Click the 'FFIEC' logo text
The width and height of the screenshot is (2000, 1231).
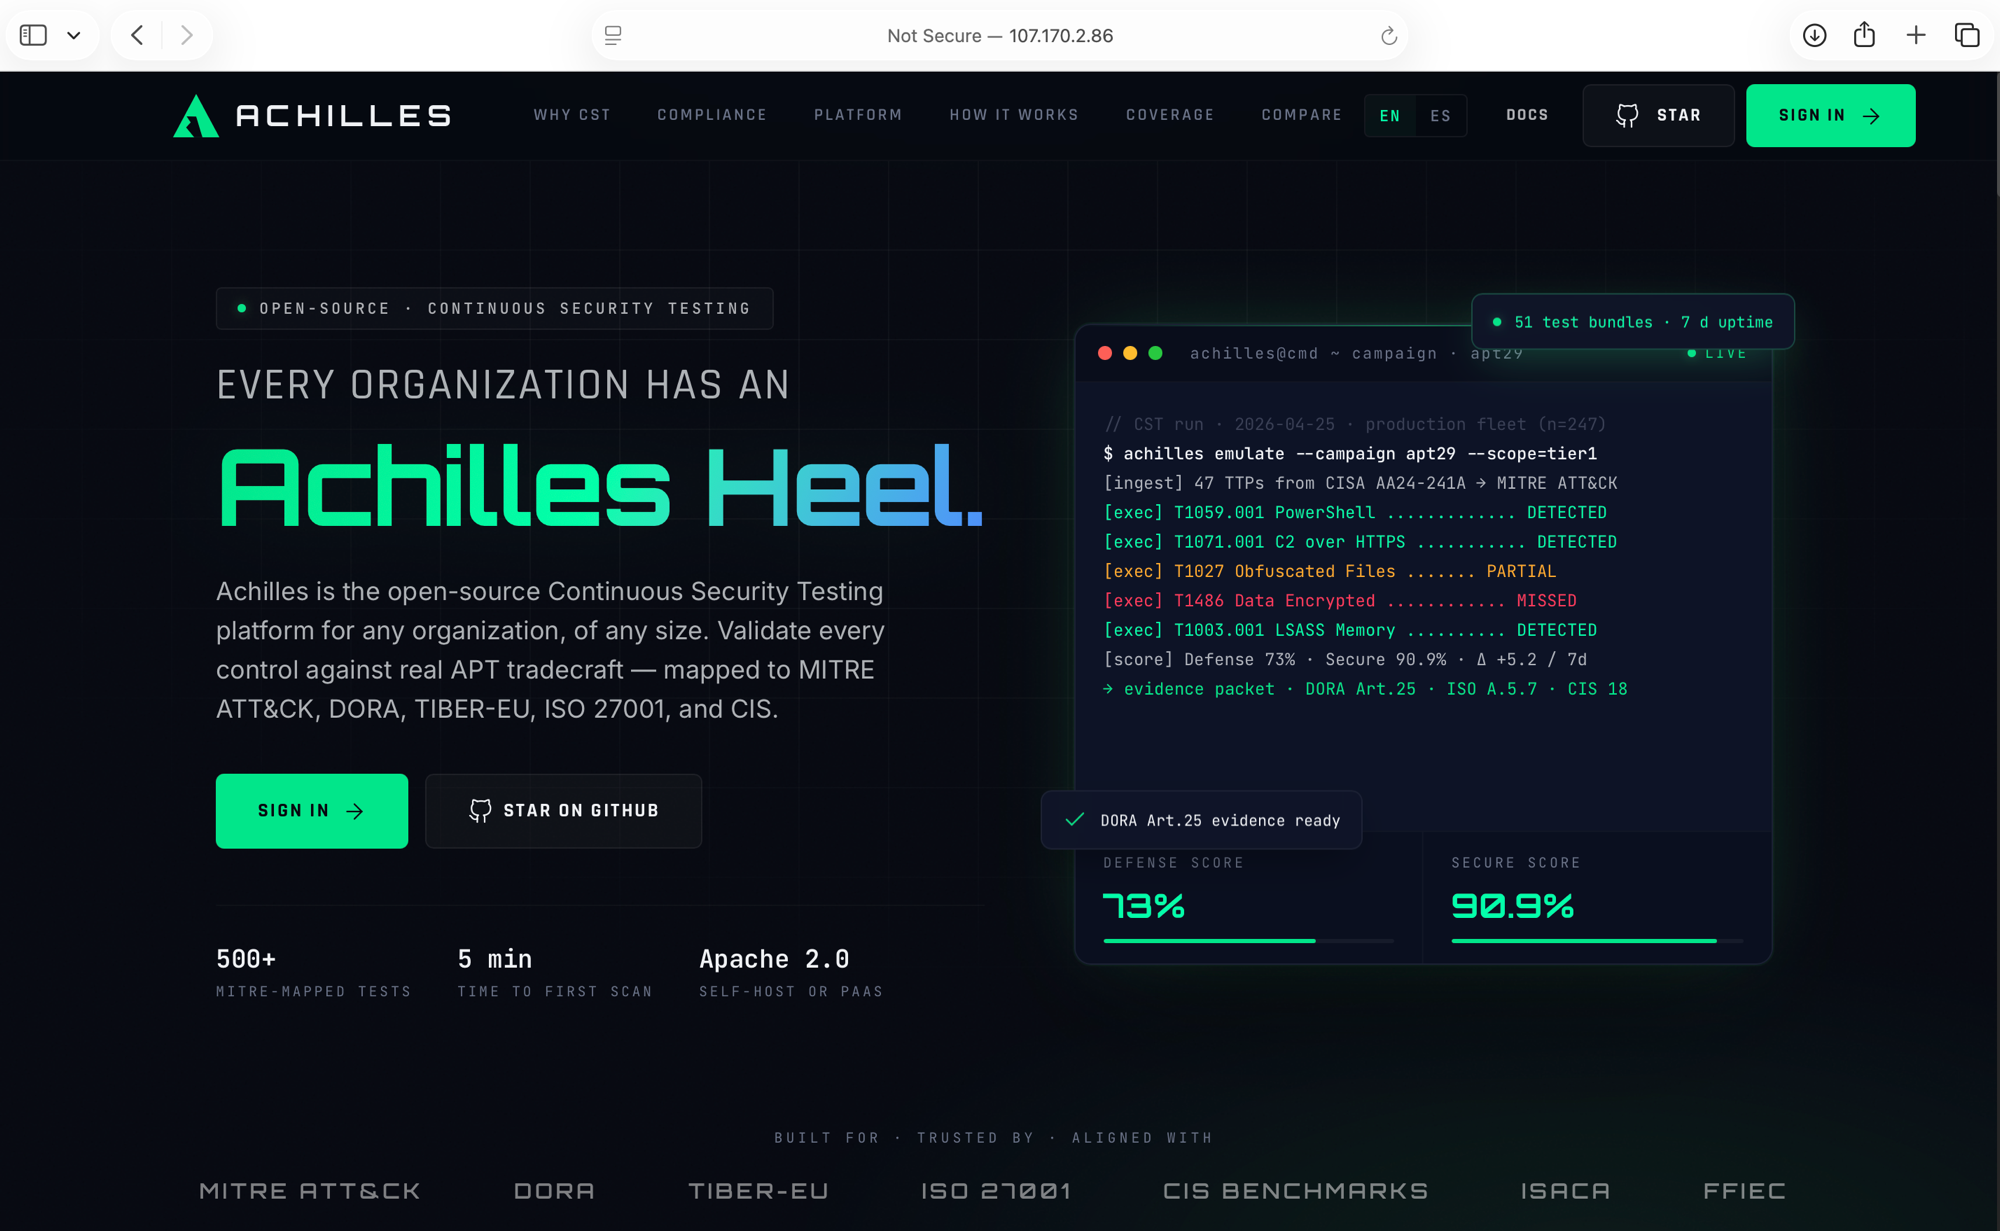coord(1744,1191)
